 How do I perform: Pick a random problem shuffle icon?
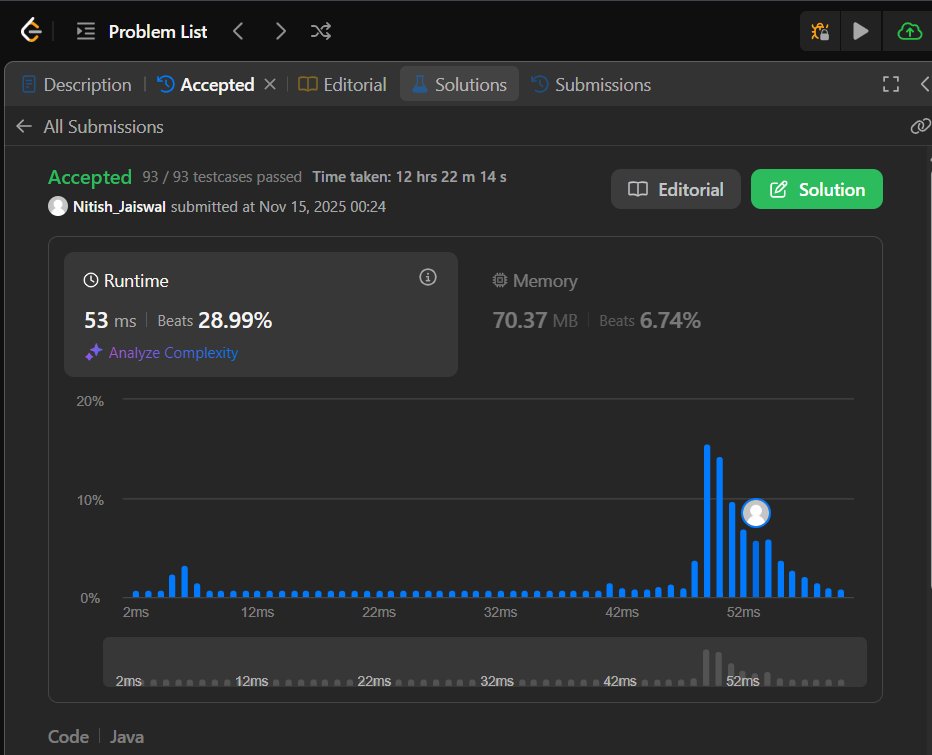pyautogui.click(x=321, y=31)
